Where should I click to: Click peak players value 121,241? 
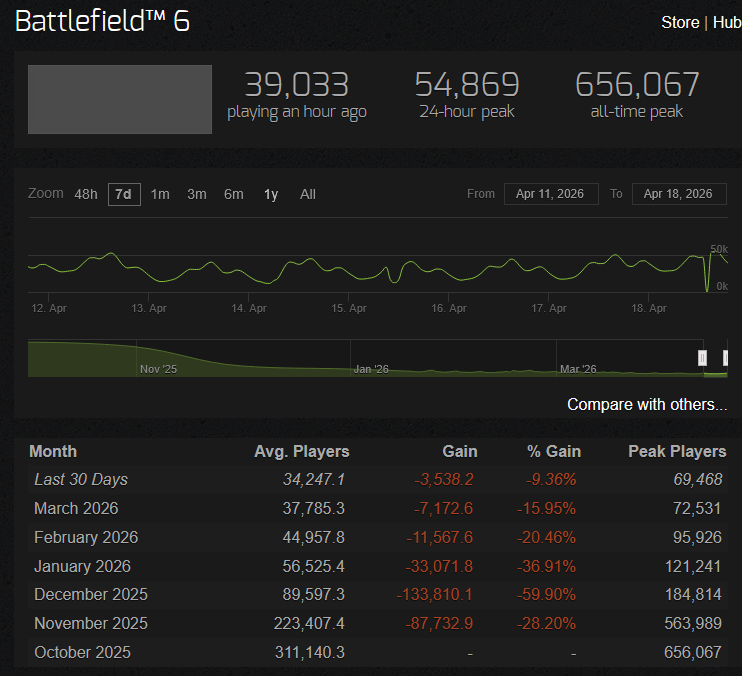(x=693, y=566)
